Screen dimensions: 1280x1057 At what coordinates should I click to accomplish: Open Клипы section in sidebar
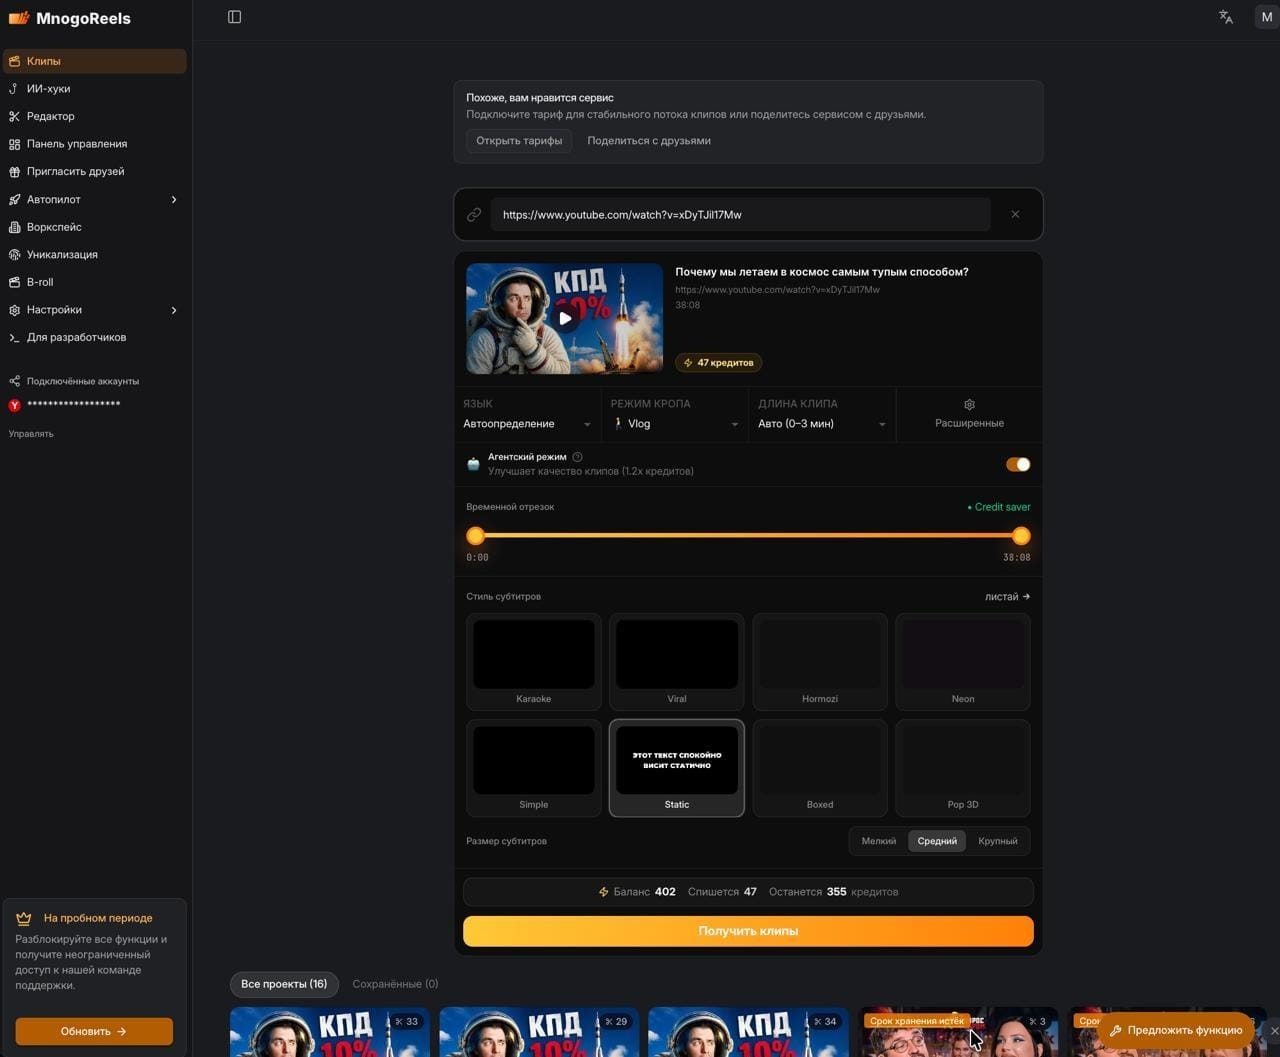pos(94,61)
